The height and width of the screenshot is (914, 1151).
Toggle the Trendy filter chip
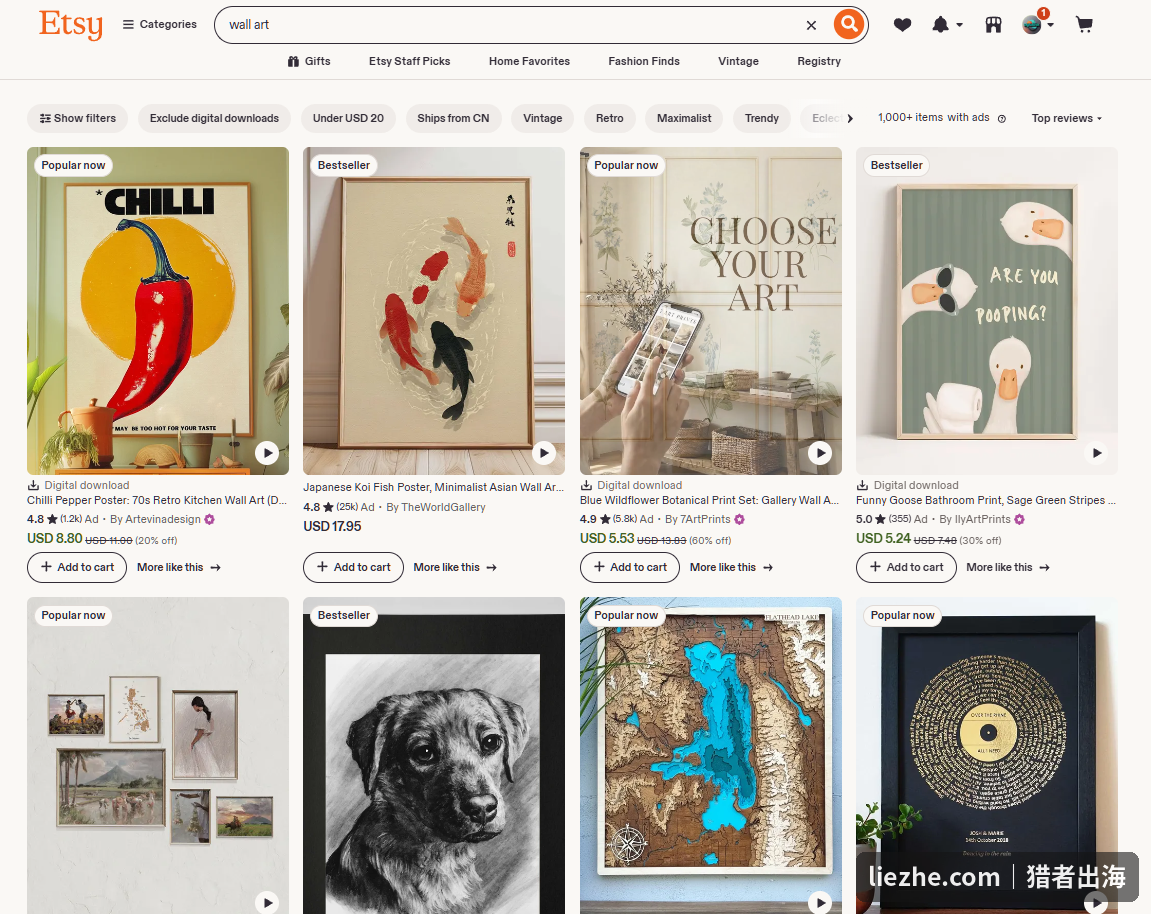click(x=762, y=118)
